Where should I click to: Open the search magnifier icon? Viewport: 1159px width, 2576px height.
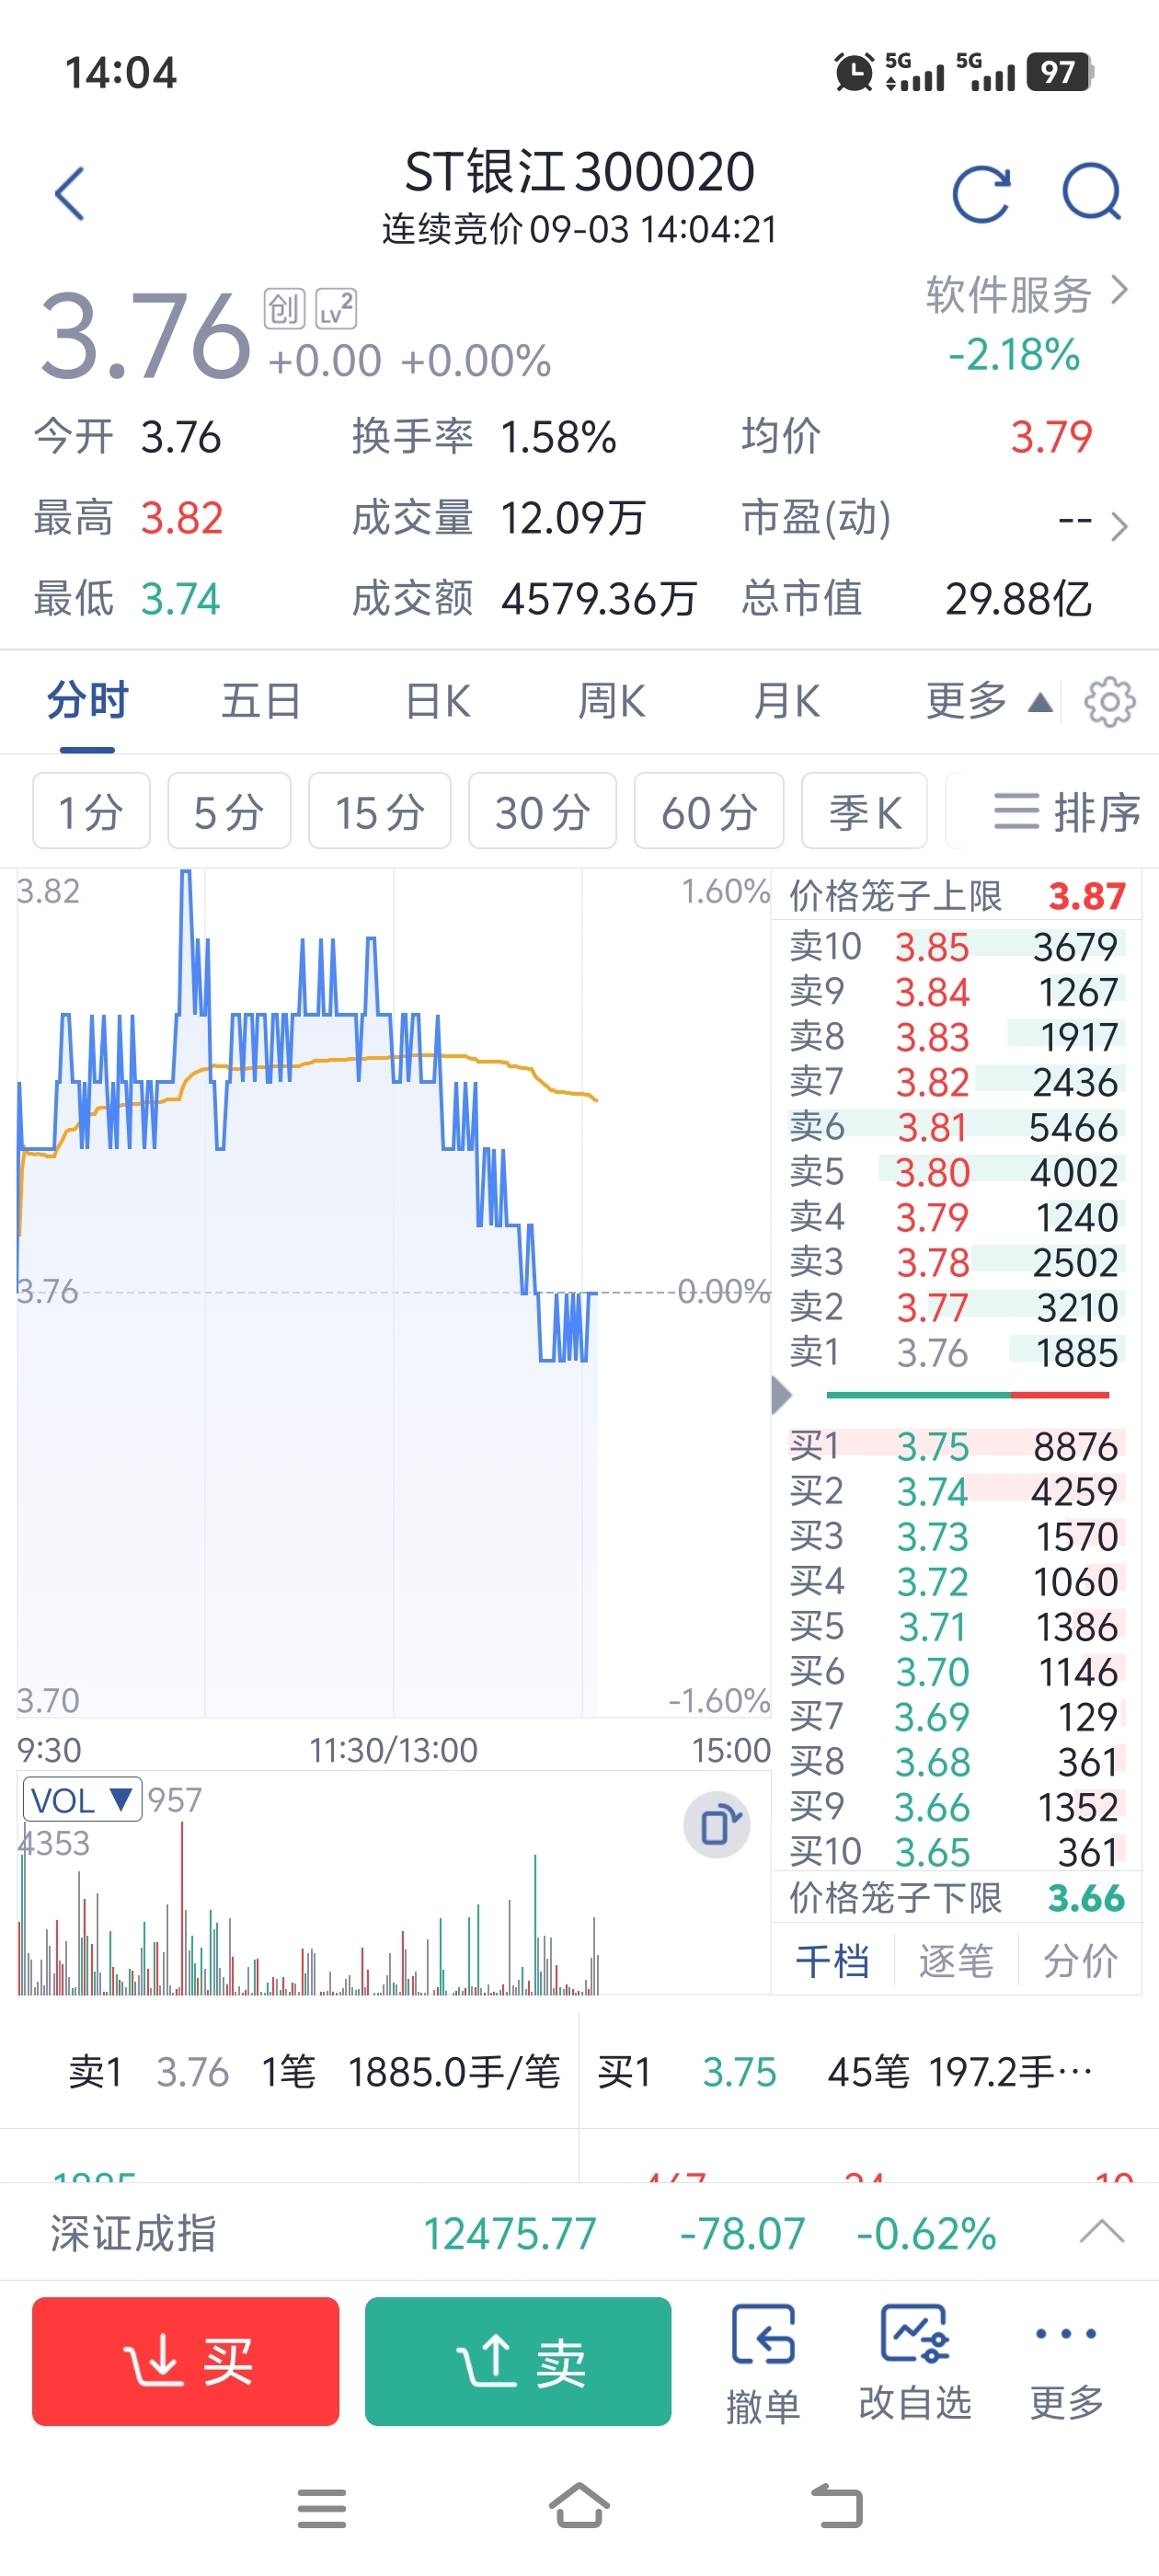tap(1091, 191)
